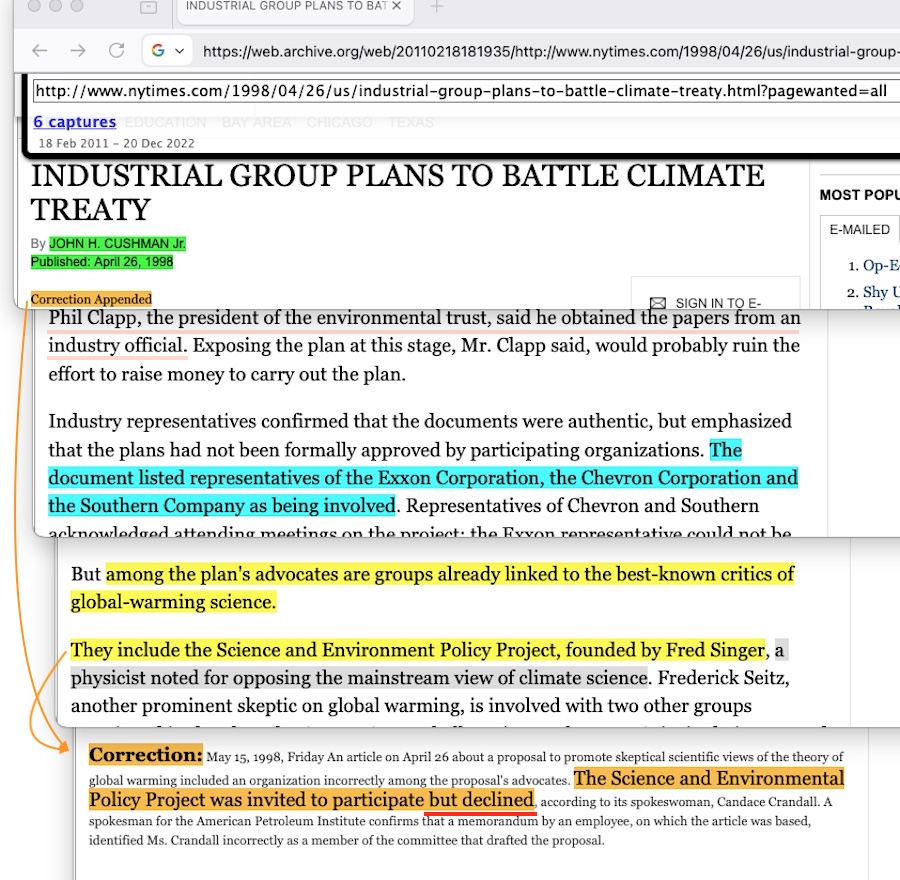This screenshot has width=900, height=880.
Task: Open first Most Popular article link
Action: coord(880,265)
